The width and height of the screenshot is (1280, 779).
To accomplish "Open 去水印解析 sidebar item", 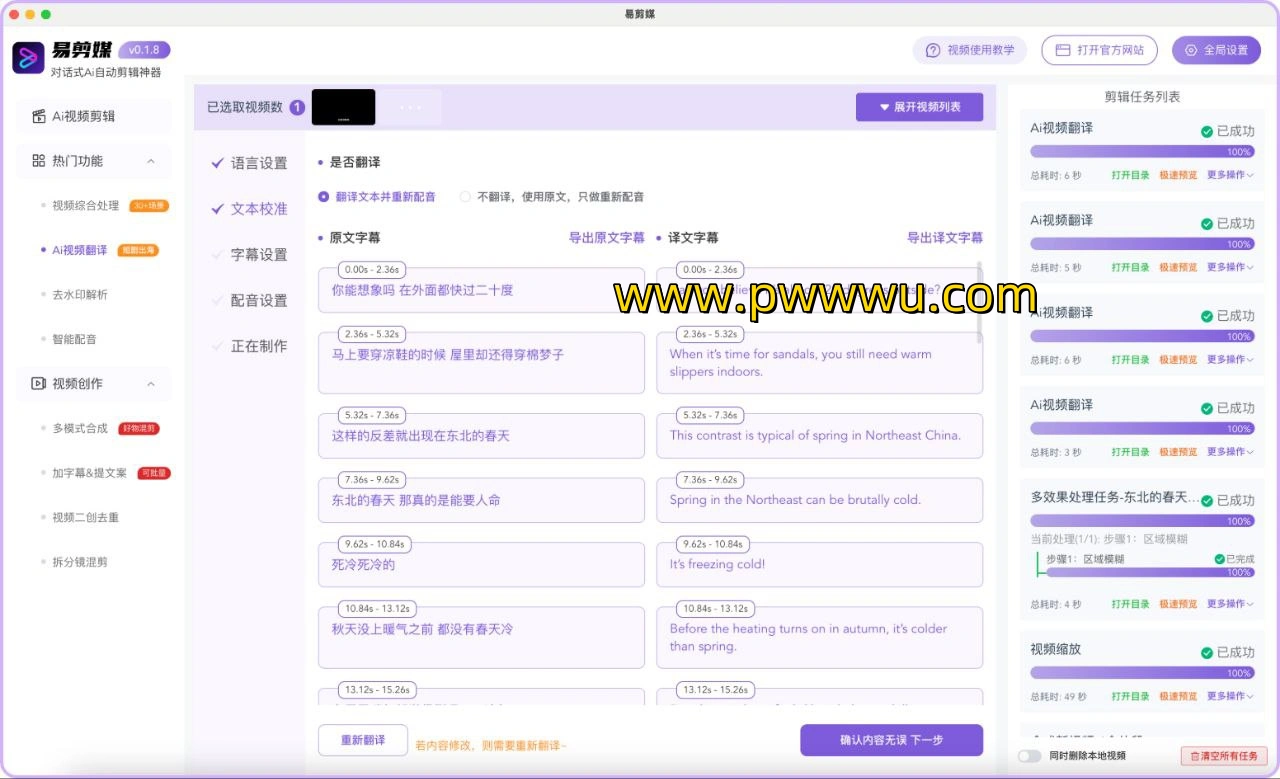I will tap(79, 294).
